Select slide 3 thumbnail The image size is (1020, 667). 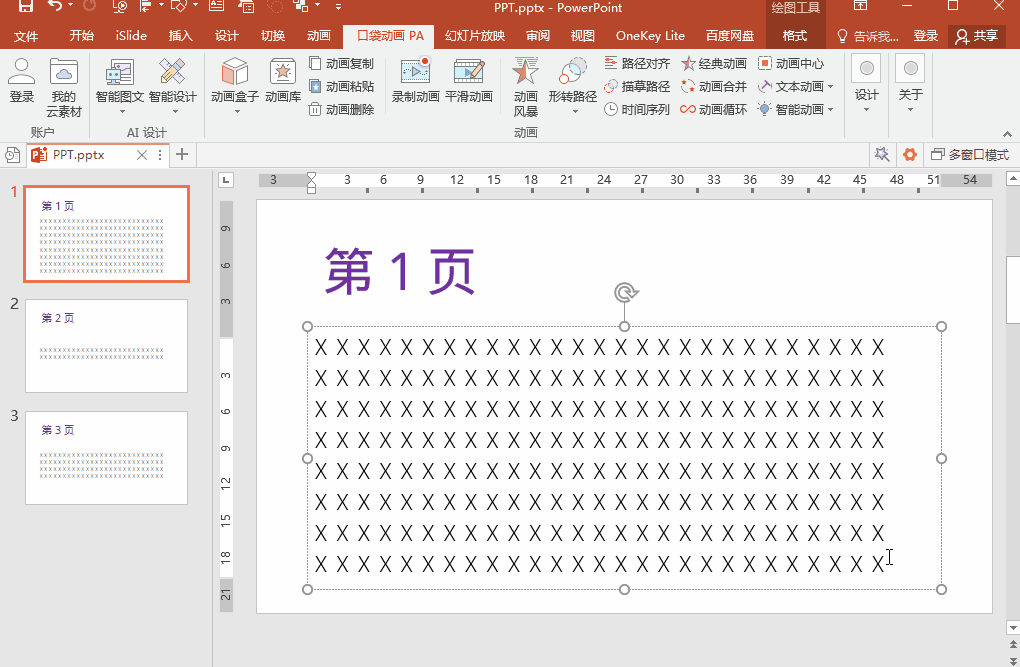[106, 457]
